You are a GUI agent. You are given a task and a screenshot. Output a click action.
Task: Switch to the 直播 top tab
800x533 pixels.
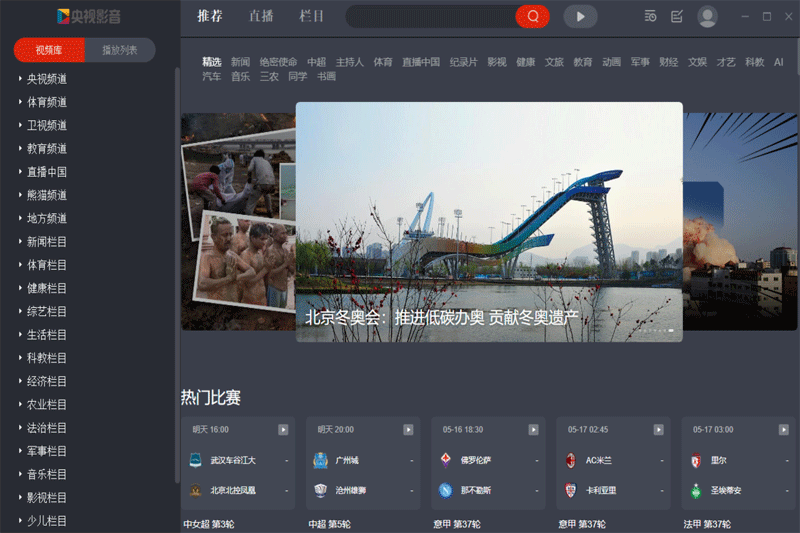[262, 16]
